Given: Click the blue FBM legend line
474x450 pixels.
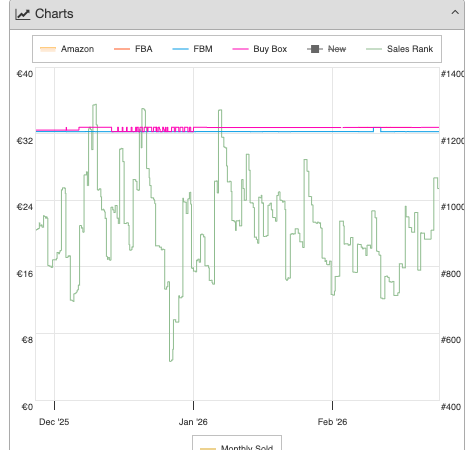Looking at the screenshot, I should click(x=180, y=49).
